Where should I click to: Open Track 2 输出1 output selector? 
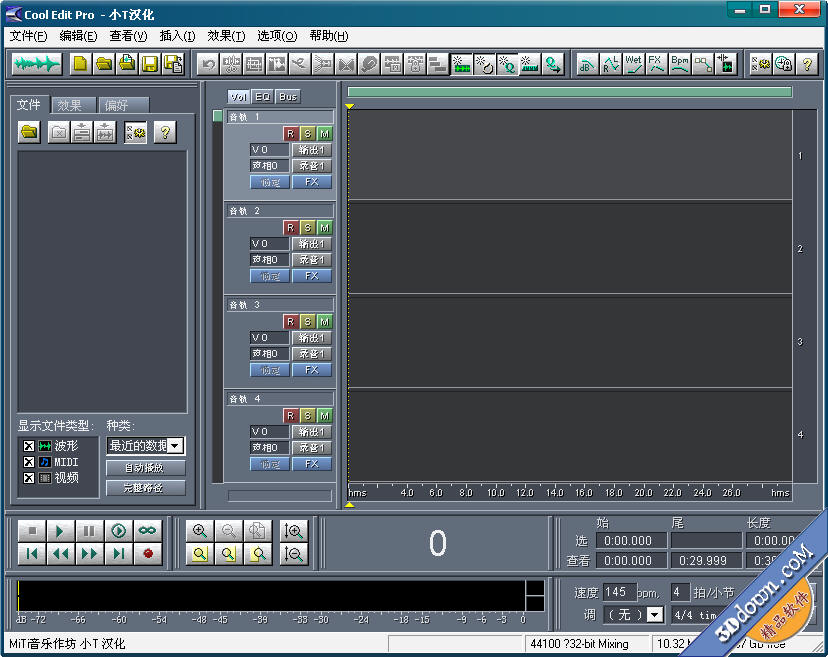click(312, 244)
